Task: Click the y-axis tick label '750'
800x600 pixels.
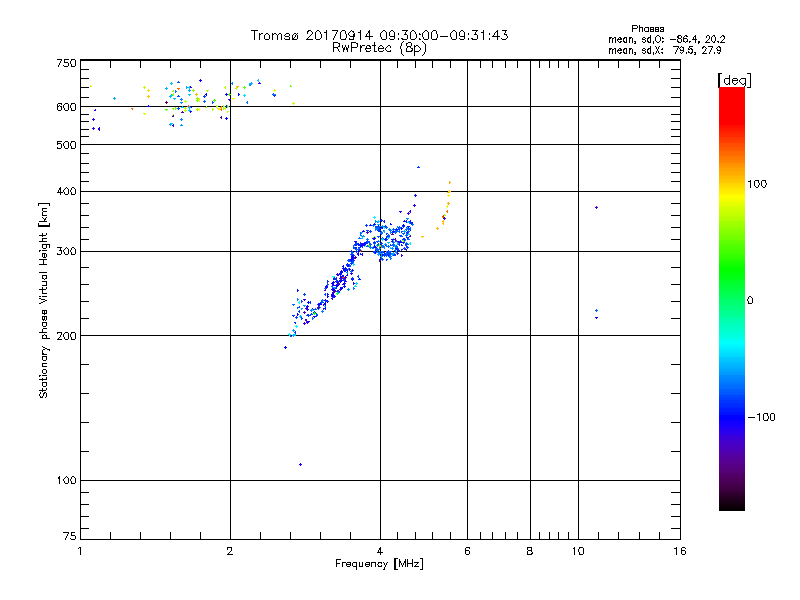Action: (x=66, y=63)
